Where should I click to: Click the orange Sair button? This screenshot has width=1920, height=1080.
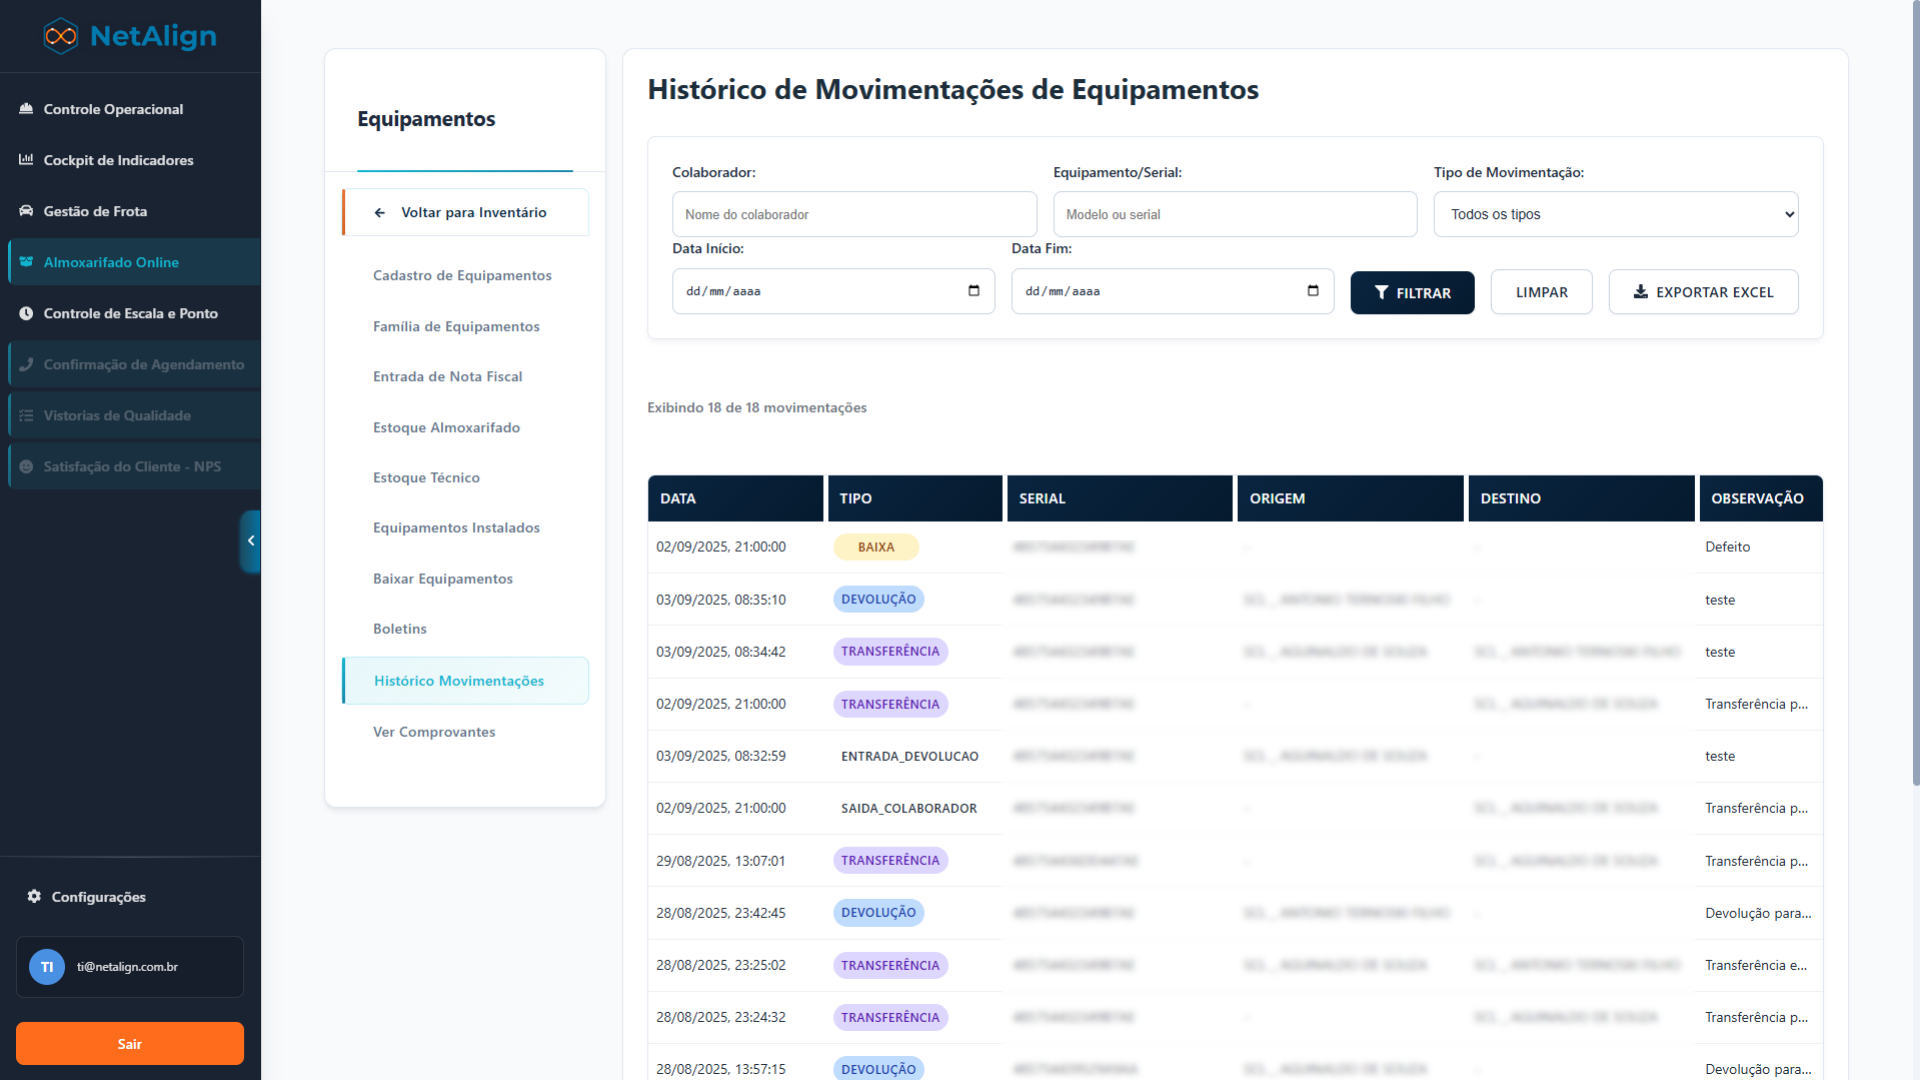coord(130,1043)
